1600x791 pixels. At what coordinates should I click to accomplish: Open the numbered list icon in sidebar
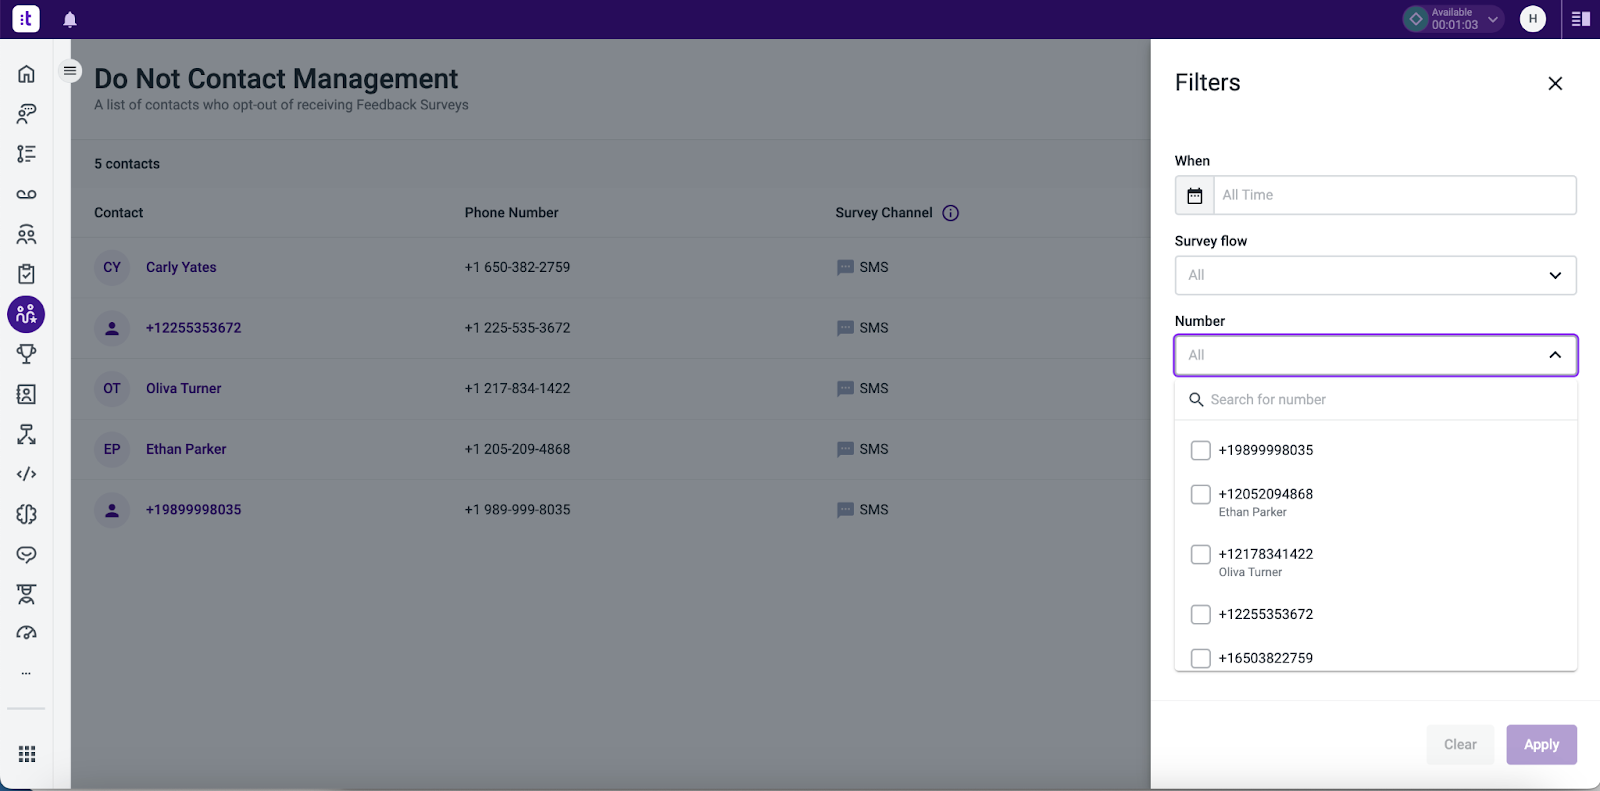click(26, 154)
